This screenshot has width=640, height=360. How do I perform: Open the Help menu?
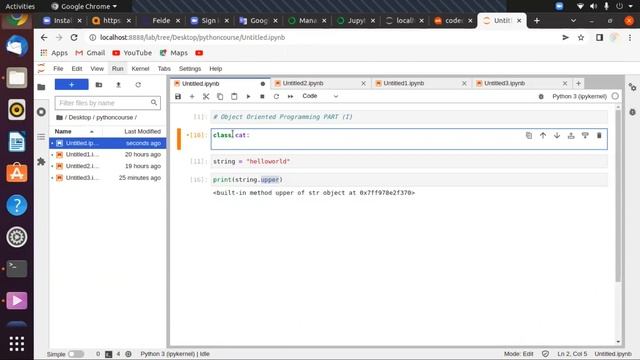216,69
